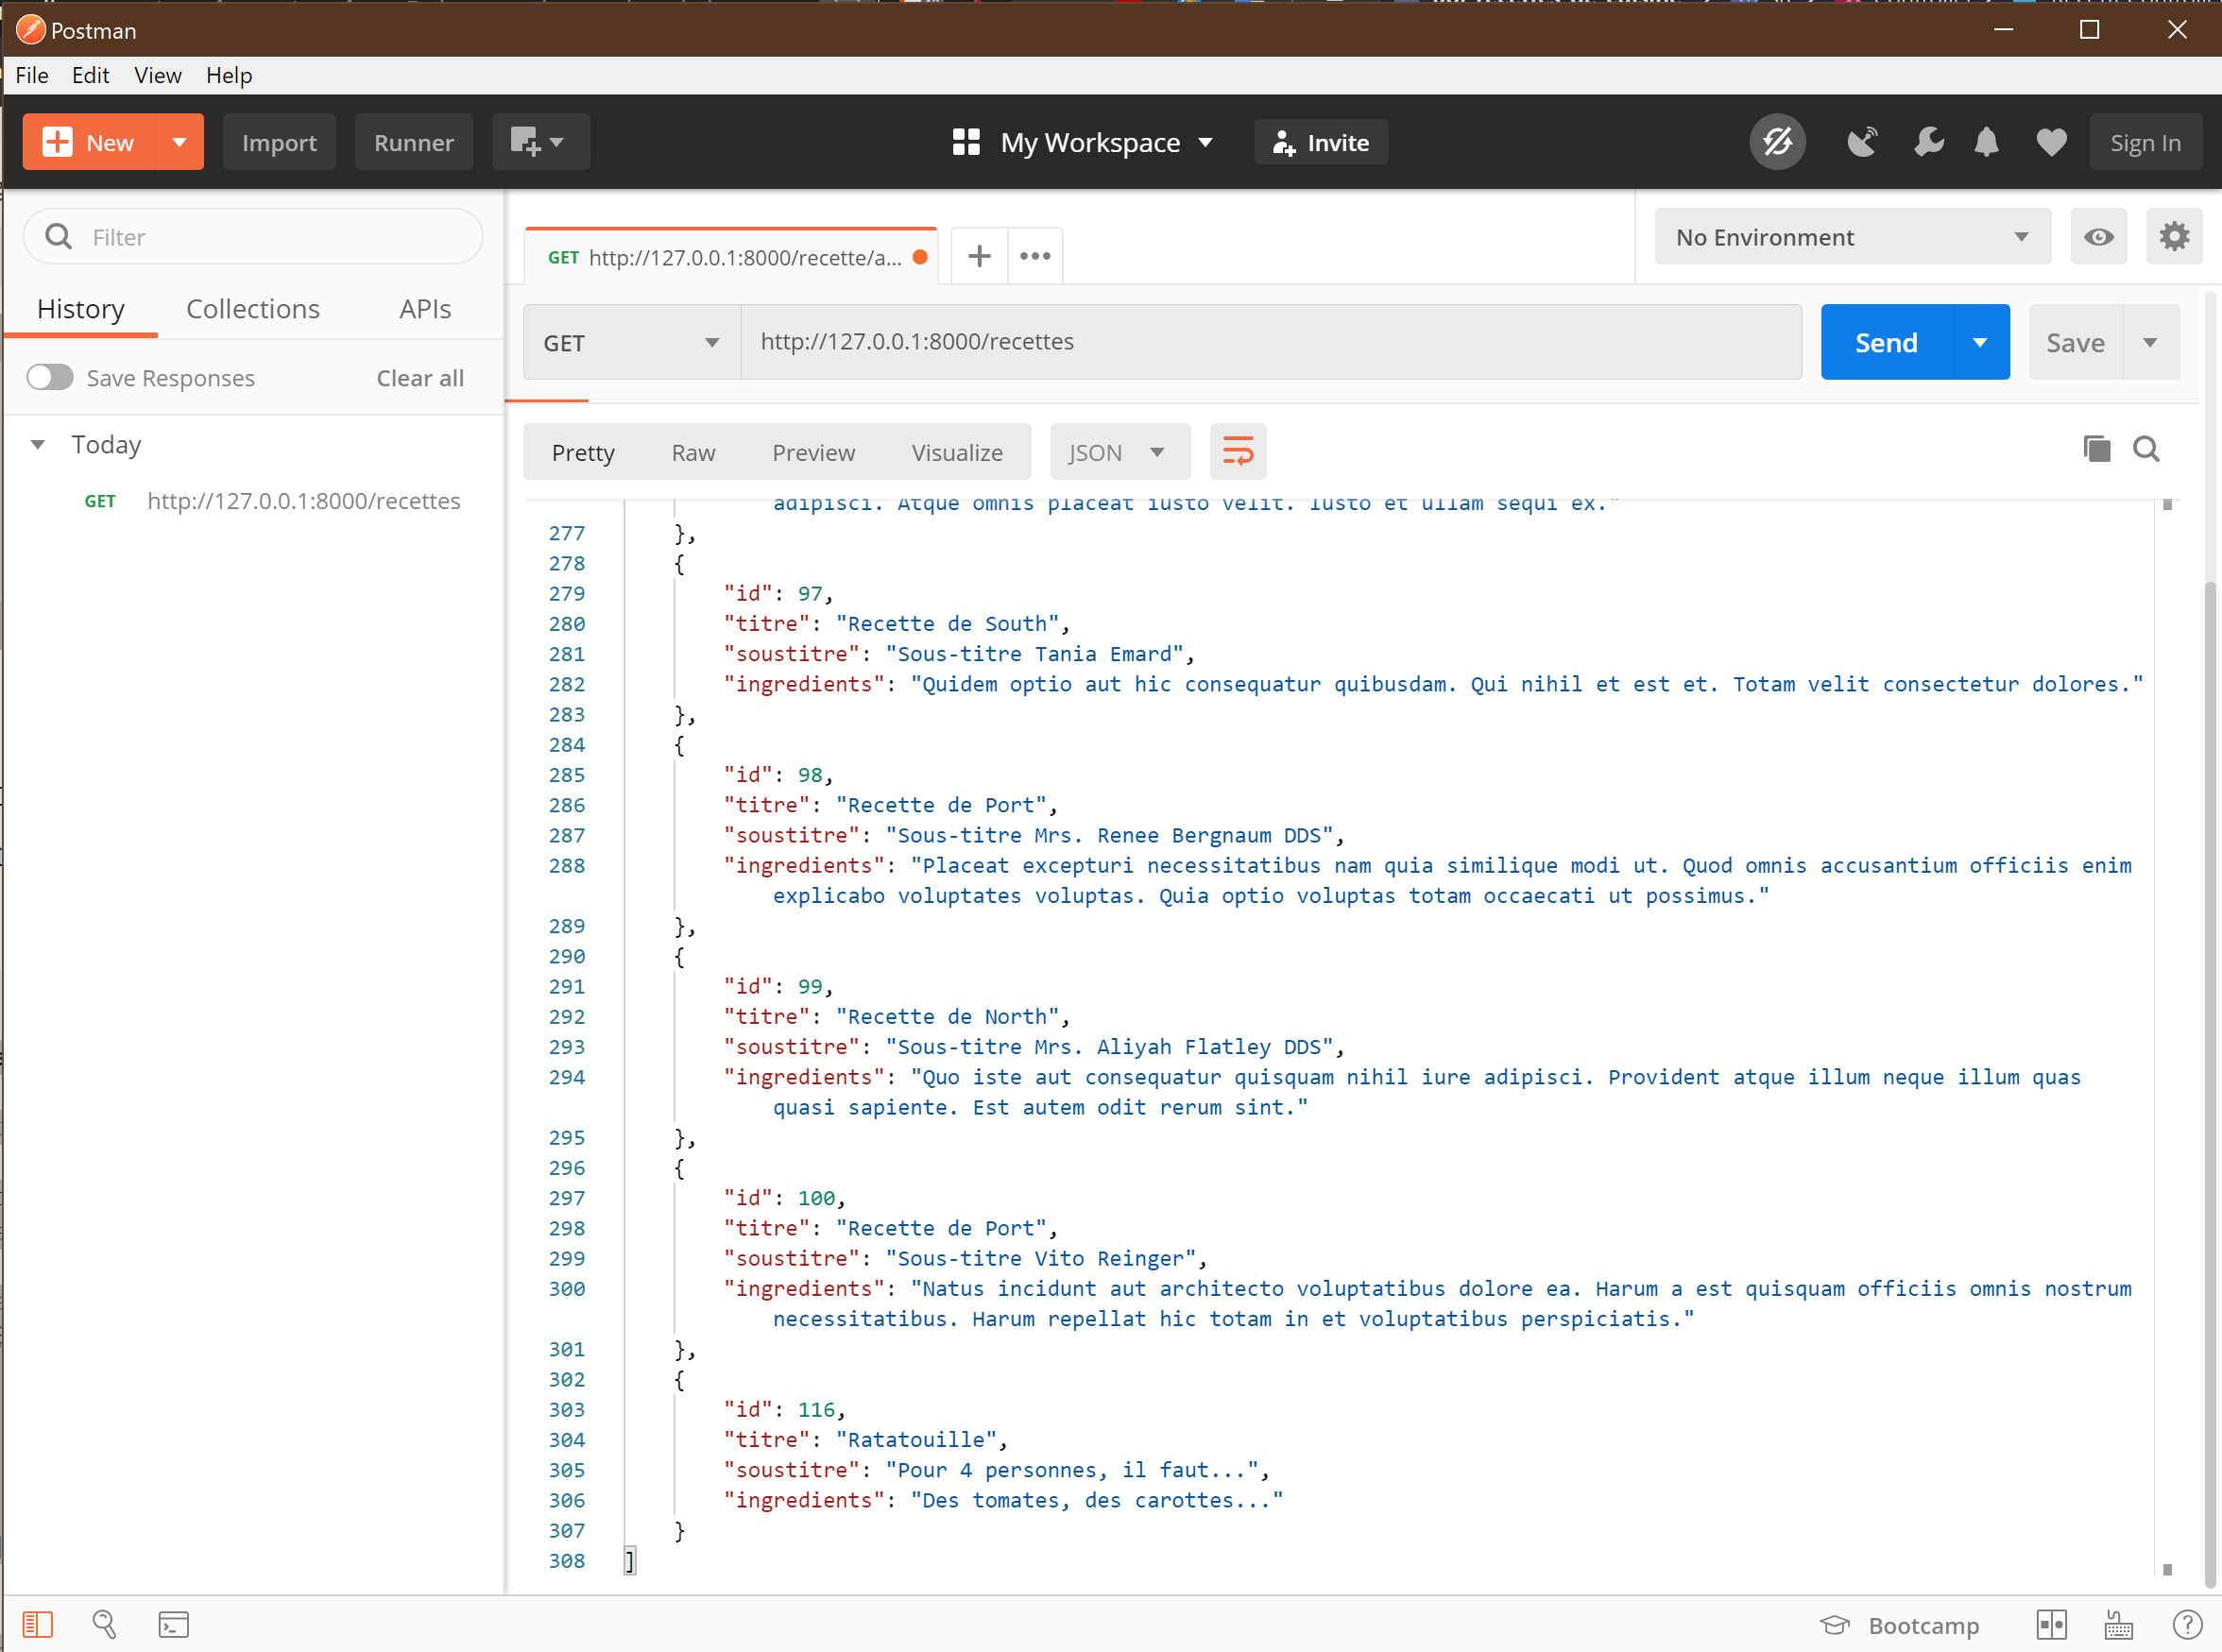
Task: Toggle the Save Responses switch
Action: point(50,377)
